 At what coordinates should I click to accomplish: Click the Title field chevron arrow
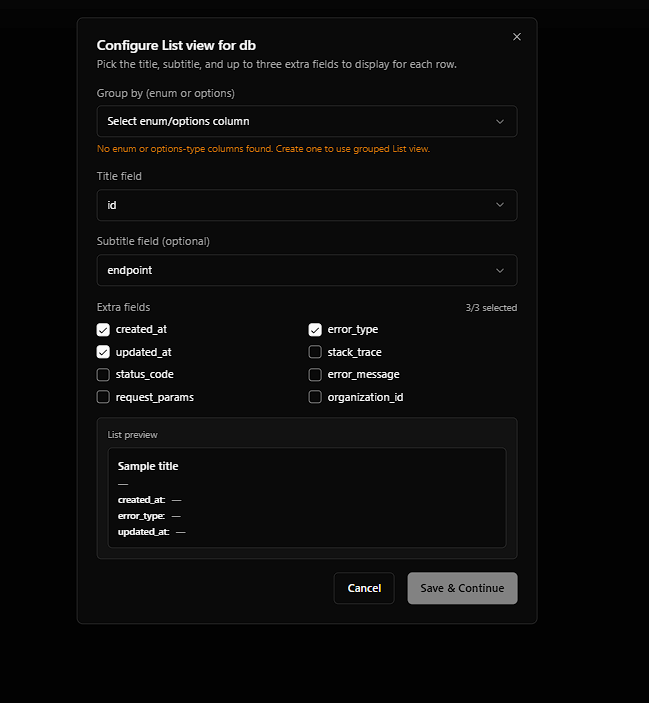500,205
